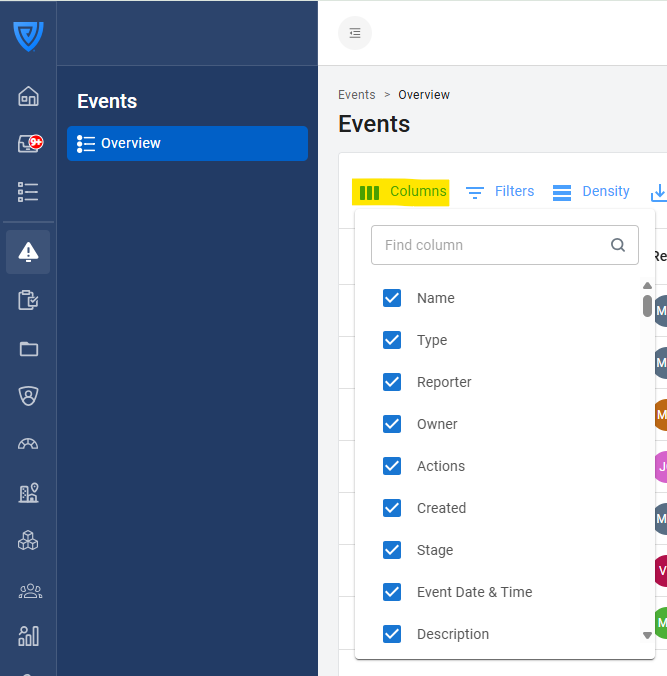
Task: Select Overview in the Events menu
Action: 187,143
